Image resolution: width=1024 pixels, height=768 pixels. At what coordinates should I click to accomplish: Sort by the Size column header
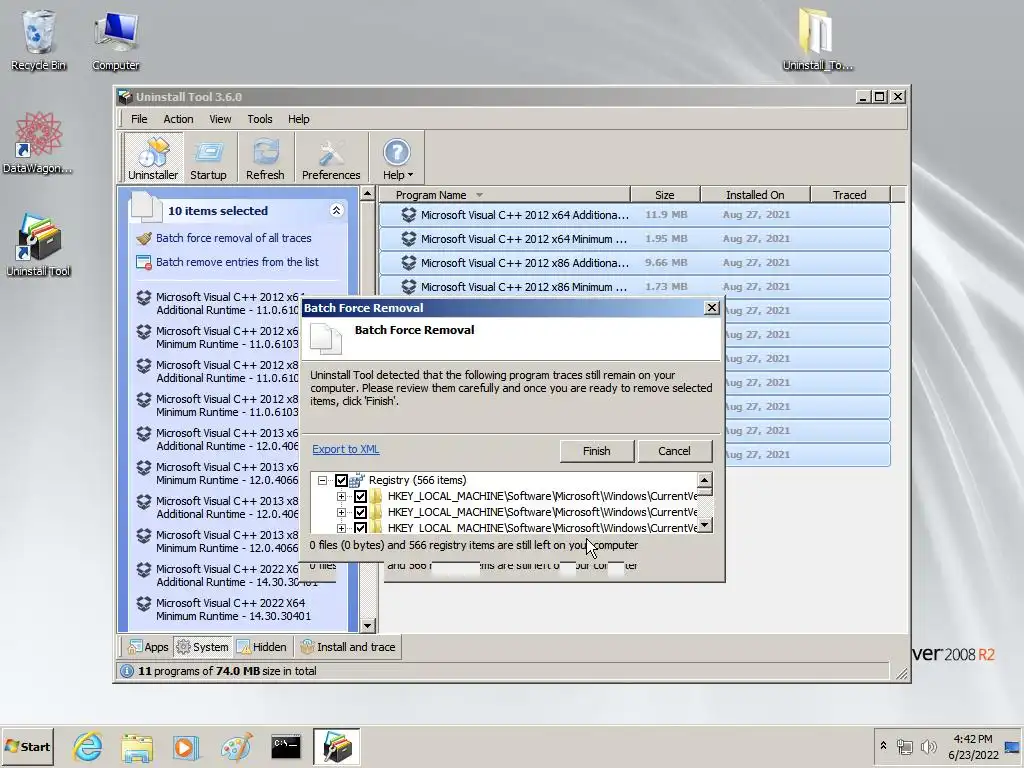[x=665, y=195]
